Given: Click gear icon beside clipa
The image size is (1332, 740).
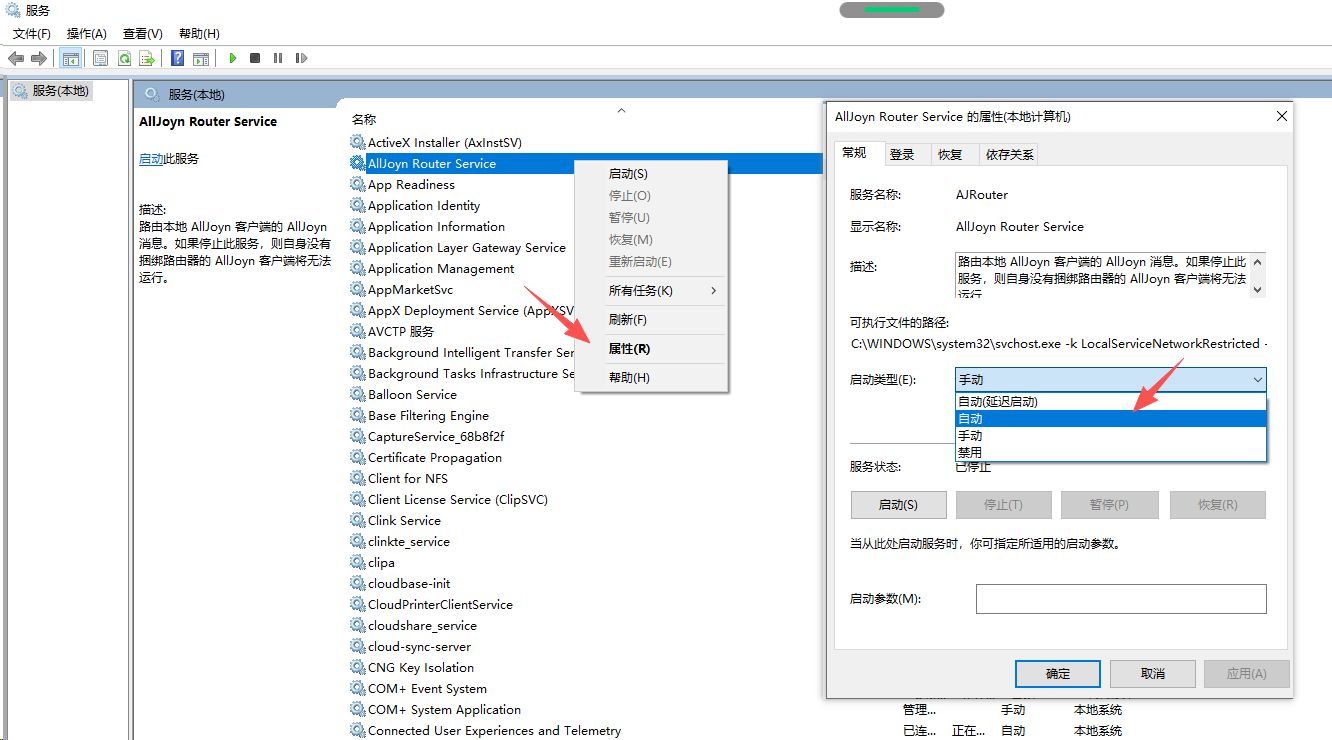Looking at the screenshot, I should [358, 562].
